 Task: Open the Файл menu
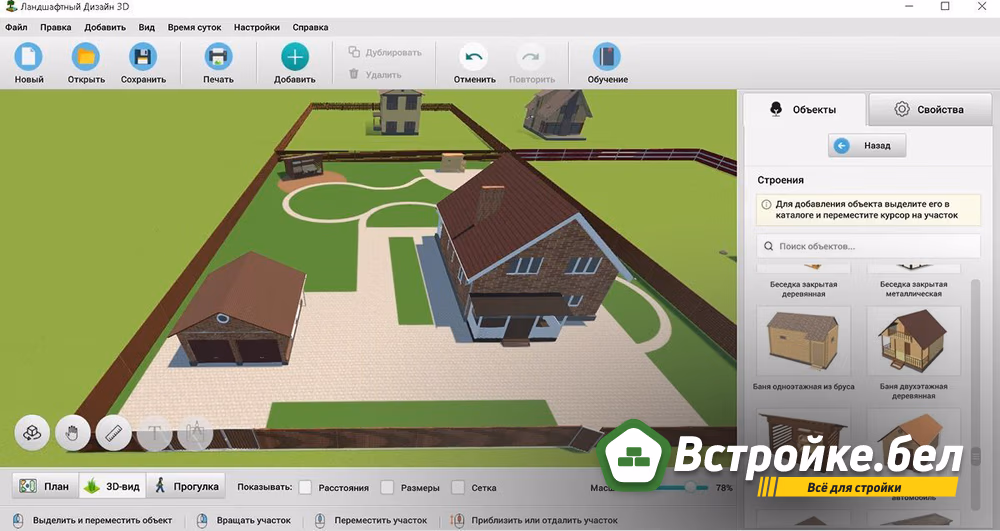(16, 27)
